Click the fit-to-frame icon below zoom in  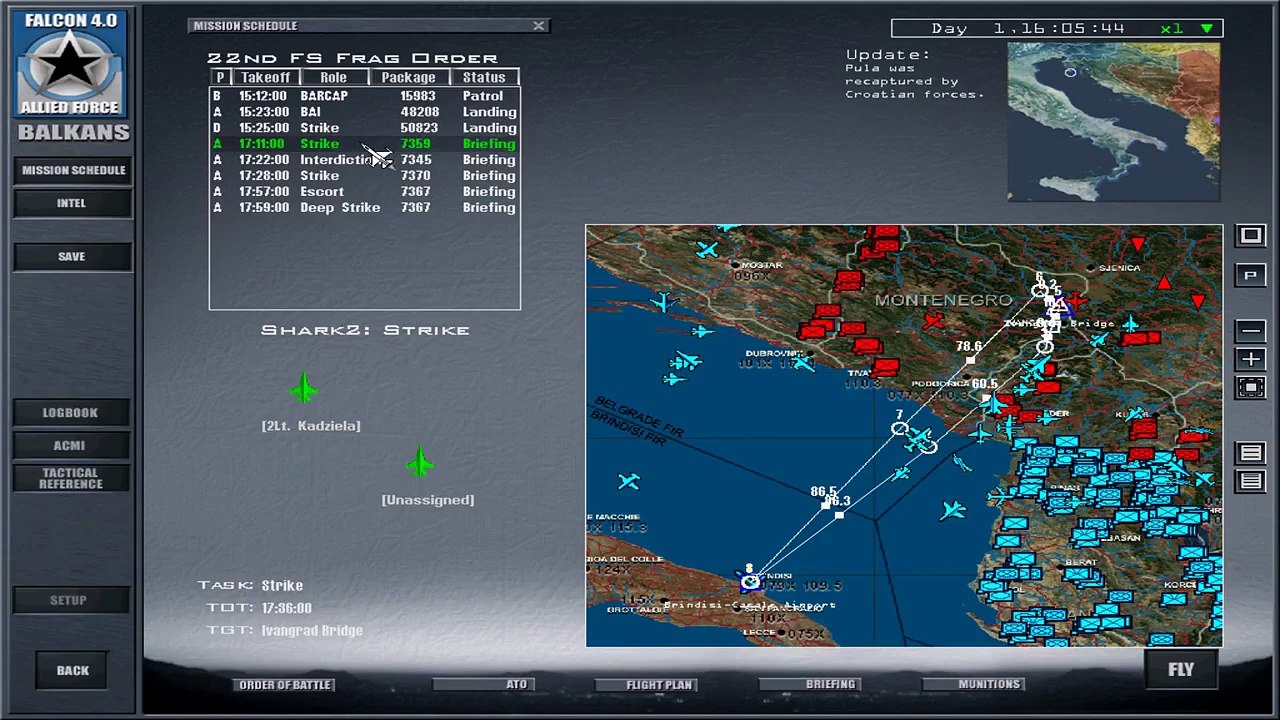tap(1251, 387)
